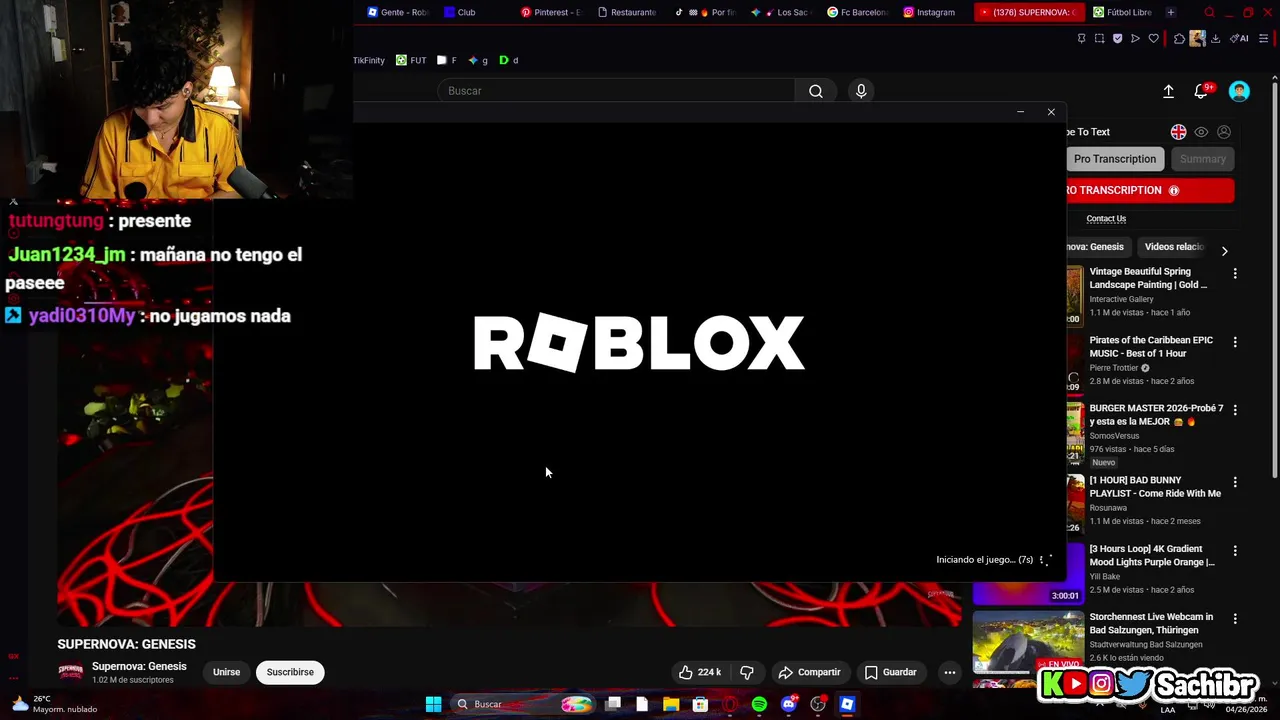Screen dimensions: 1280x720
Task: Switch to the Roblox taskbar icon
Action: (x=847, y=704)
